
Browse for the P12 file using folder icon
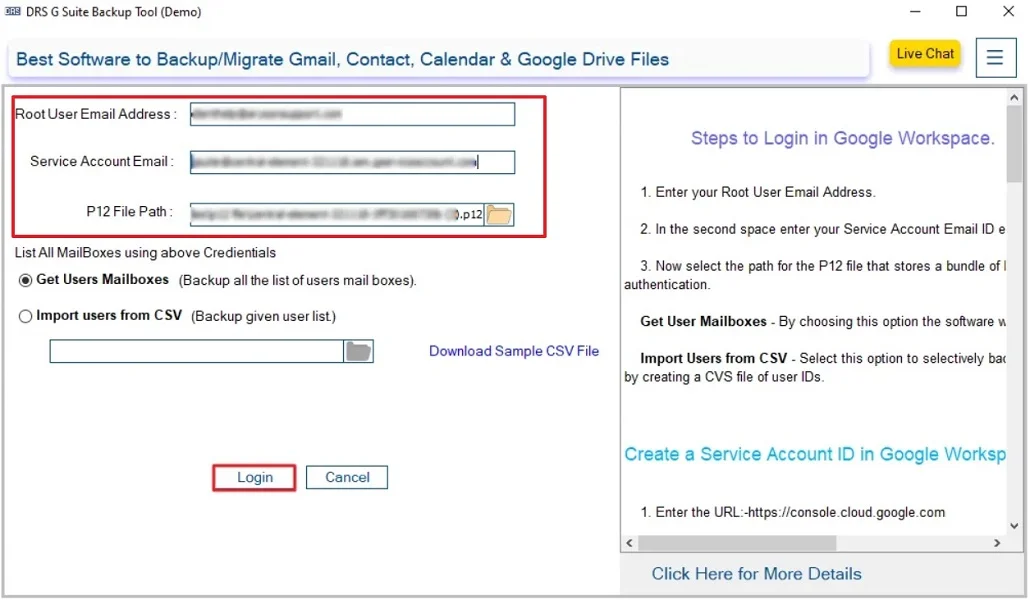(499, 214)
